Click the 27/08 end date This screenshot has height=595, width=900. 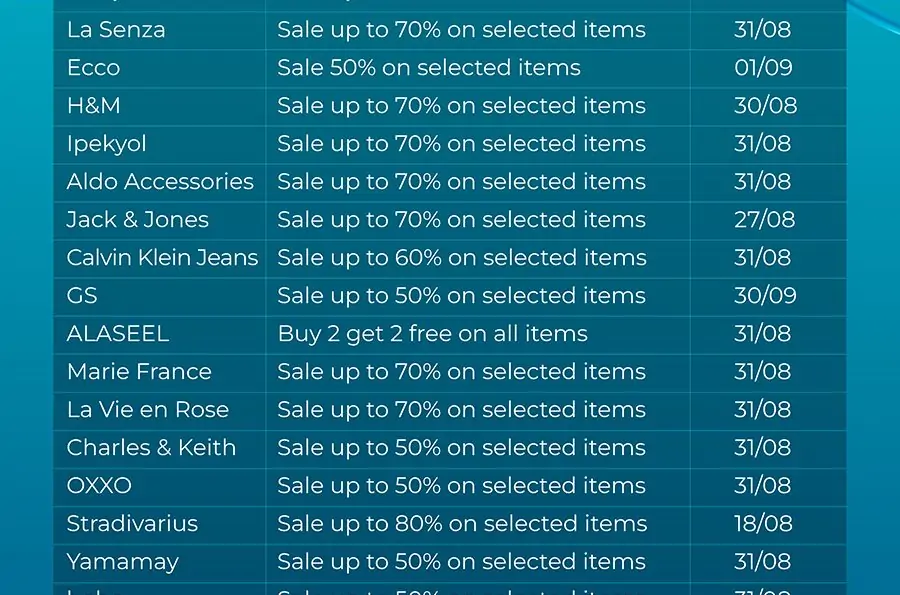click(x=765, y=220)
